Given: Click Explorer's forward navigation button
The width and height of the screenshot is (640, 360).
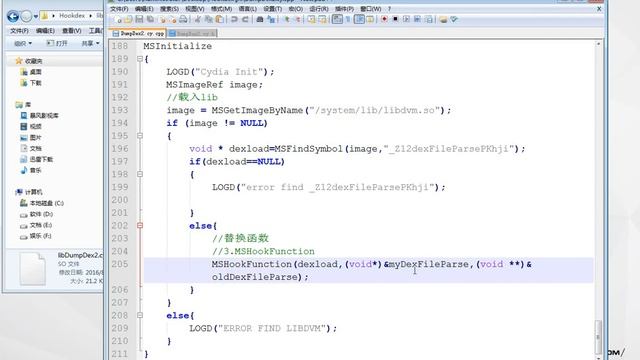Looking at the screenshot, I should [x=26, y=16].
